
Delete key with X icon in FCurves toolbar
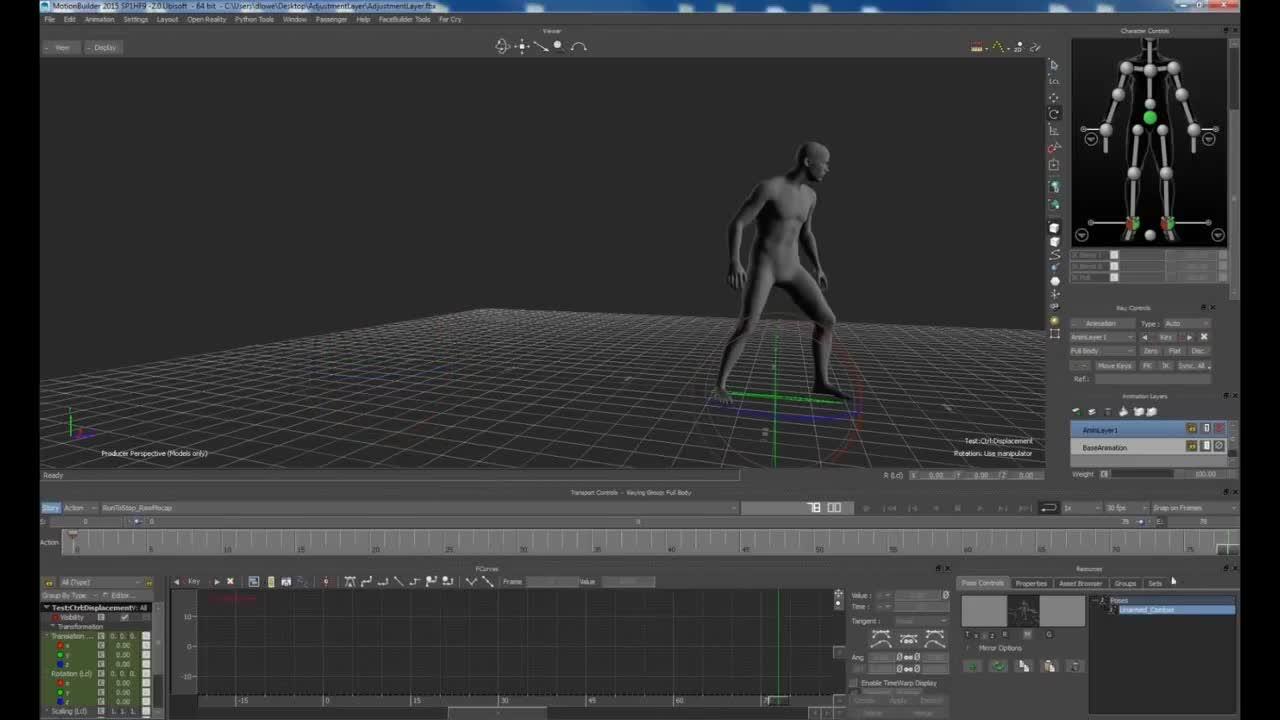[230, 582]
